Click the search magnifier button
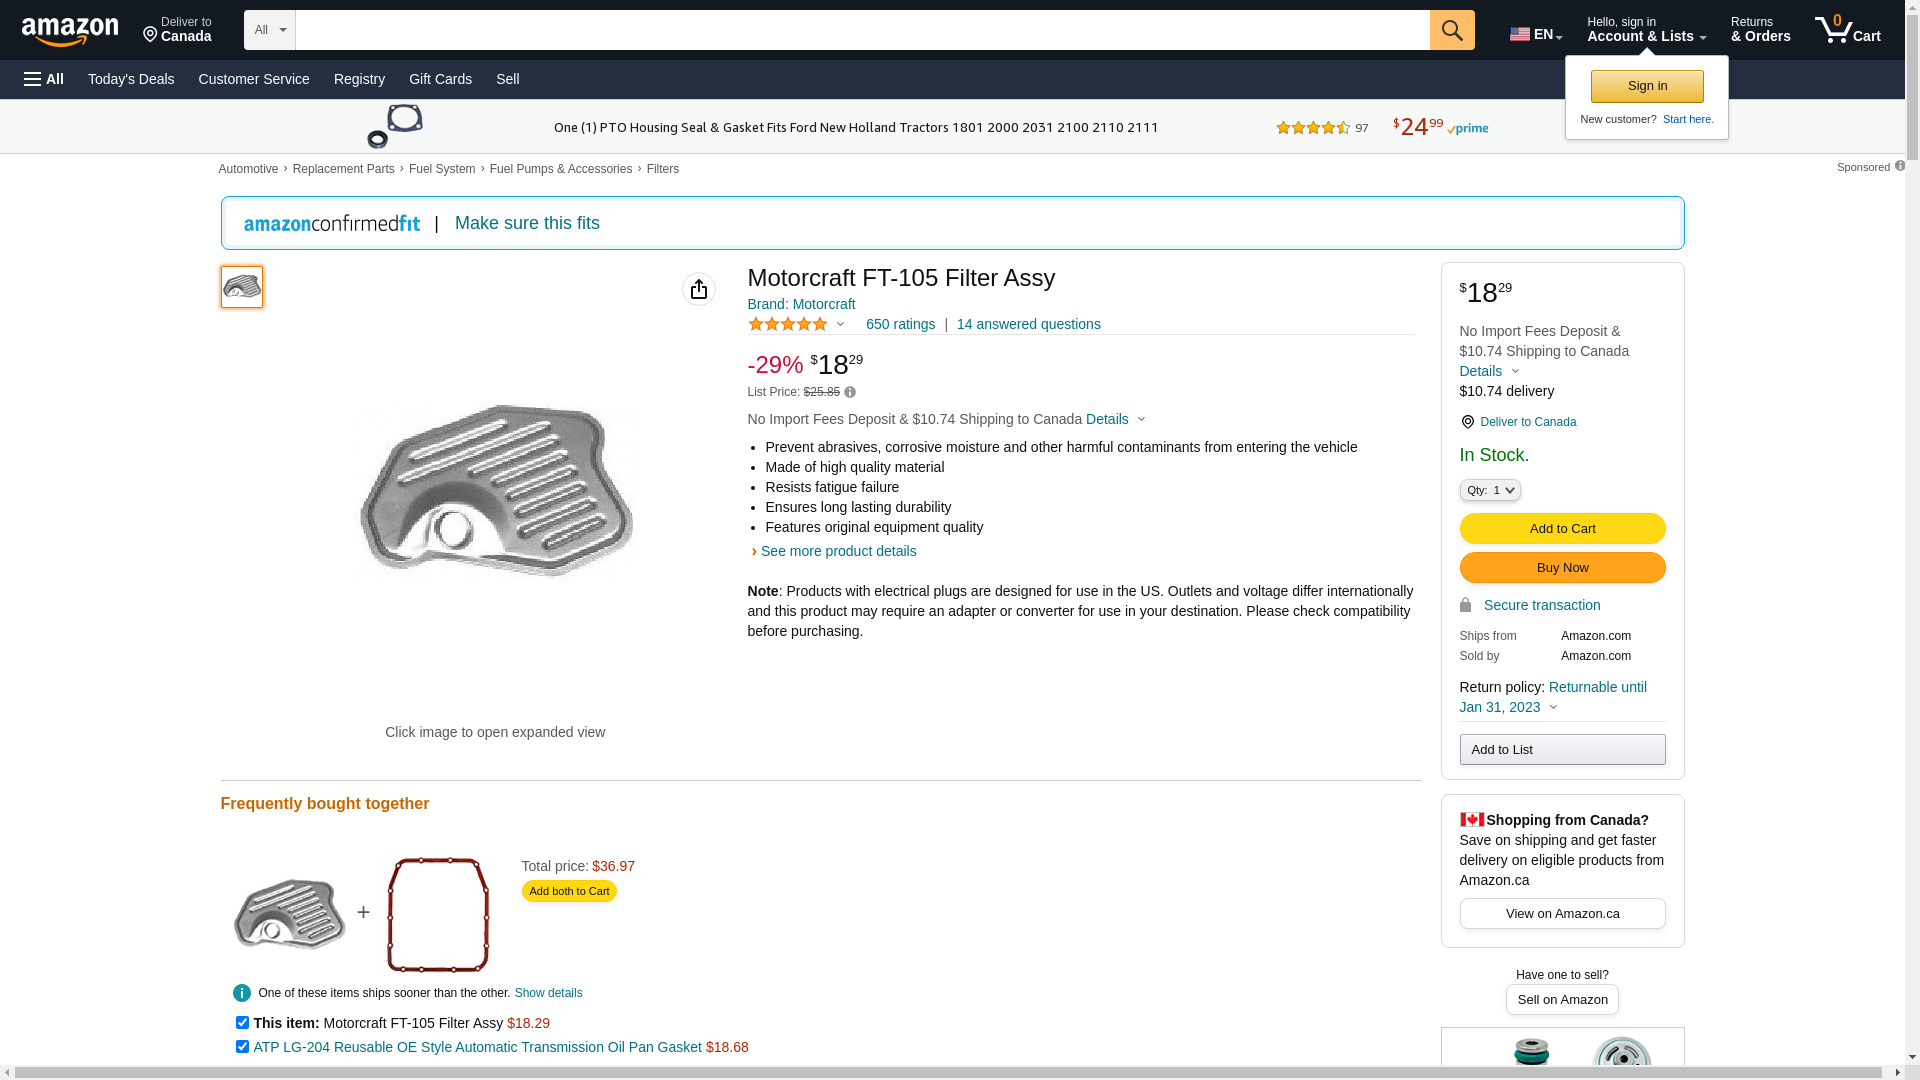The height and width of the screenshot is (1080, 1920). click(1452, 30)
